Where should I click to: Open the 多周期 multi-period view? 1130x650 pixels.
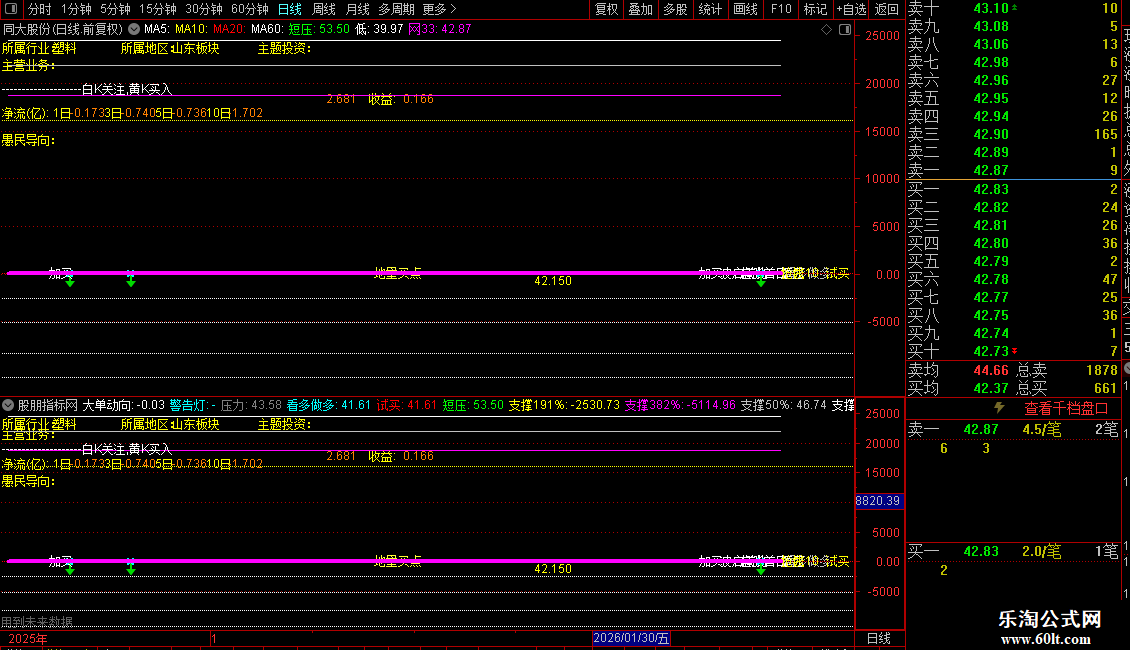coord(396,9)
